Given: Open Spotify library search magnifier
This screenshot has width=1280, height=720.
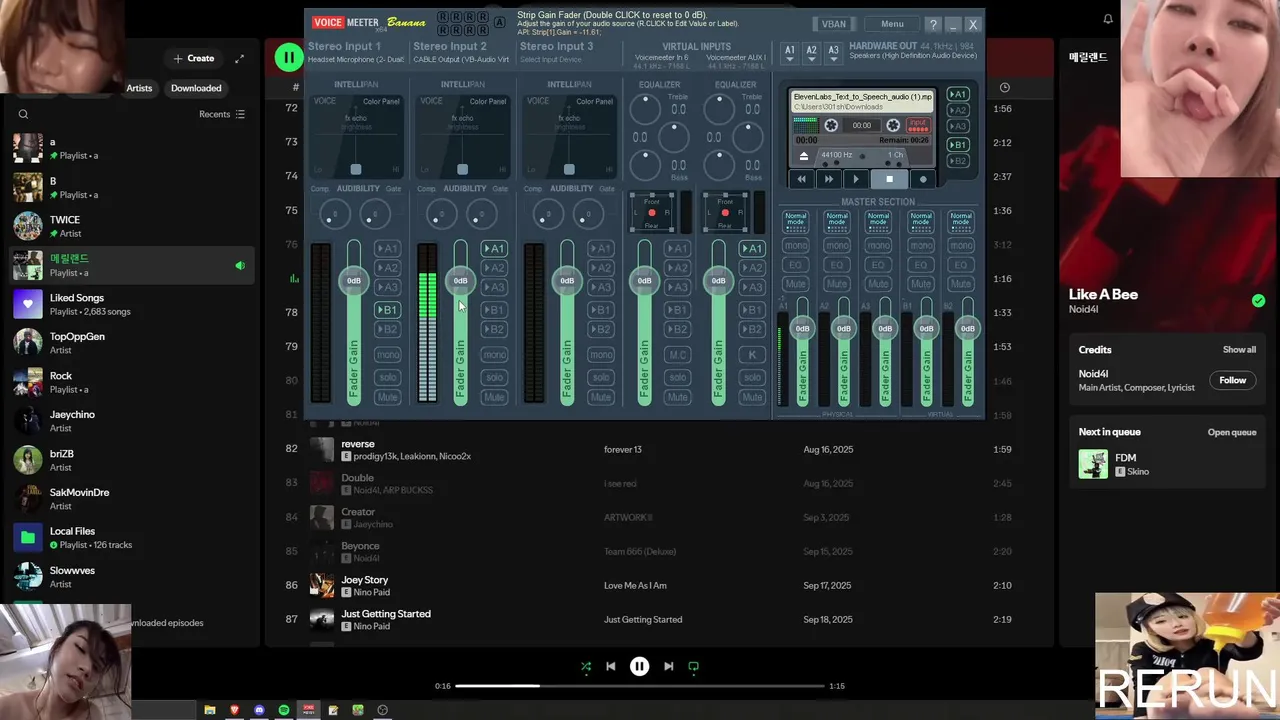Looking at the screenshot, I should click(23, 114).
